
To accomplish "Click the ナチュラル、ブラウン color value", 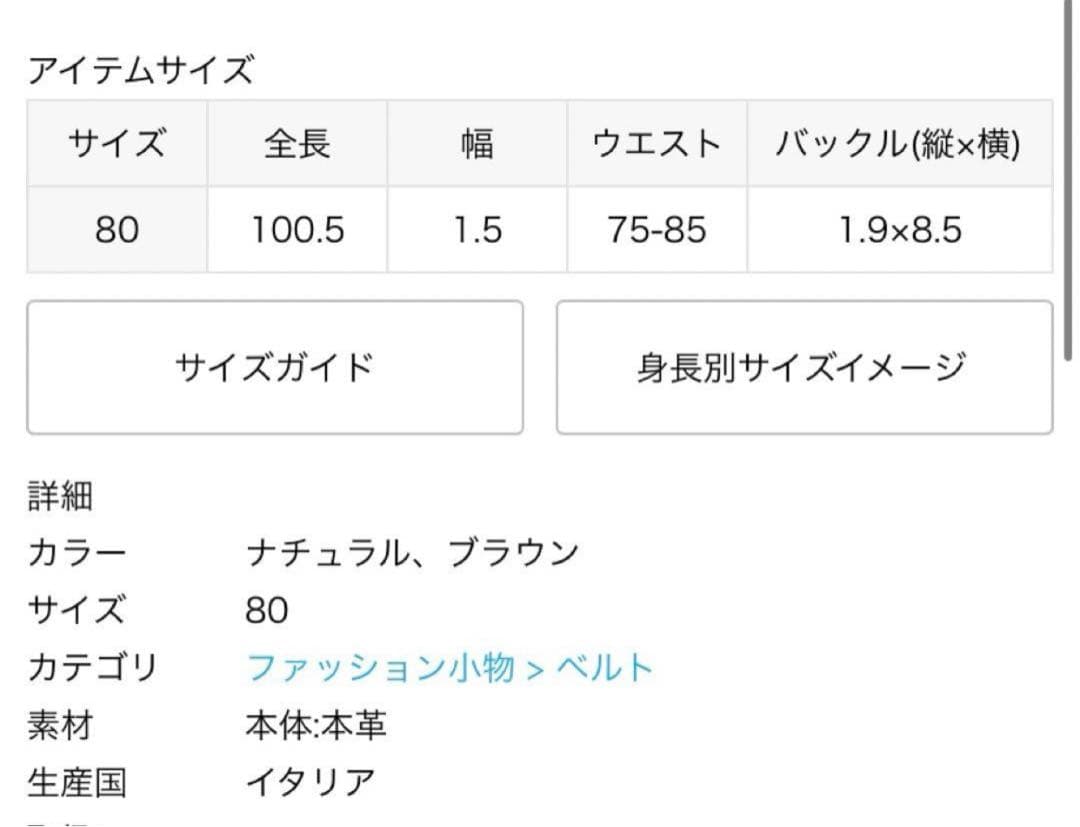I will 412,552.
